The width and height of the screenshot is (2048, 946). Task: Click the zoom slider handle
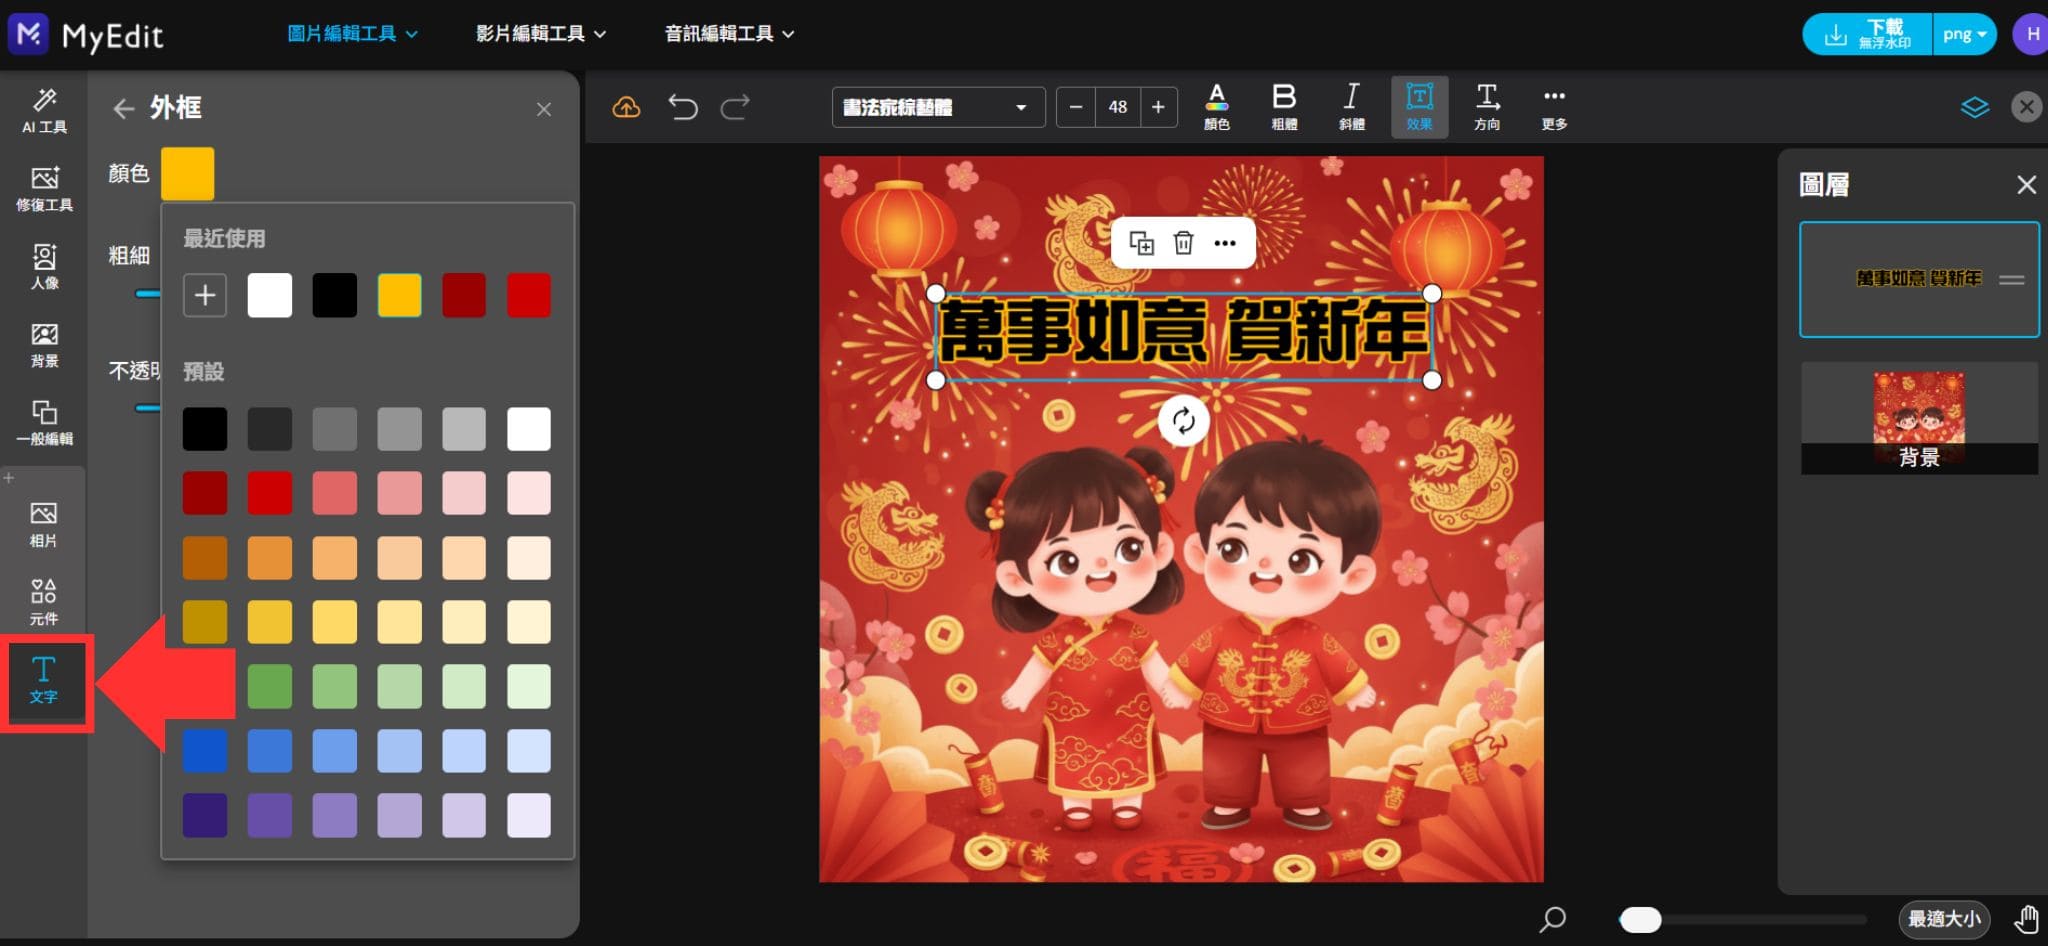click(1640, 919)
